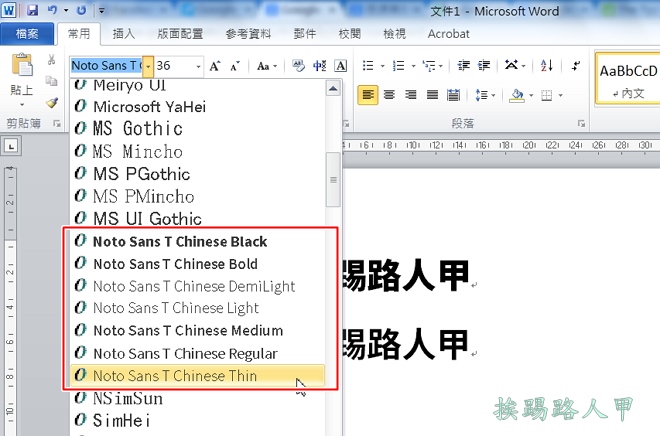The height and width of the screenshot is (436, 660).
Task: Click the Format Painter brush icon
Action: pyautogui.click(x=52, y=103)
